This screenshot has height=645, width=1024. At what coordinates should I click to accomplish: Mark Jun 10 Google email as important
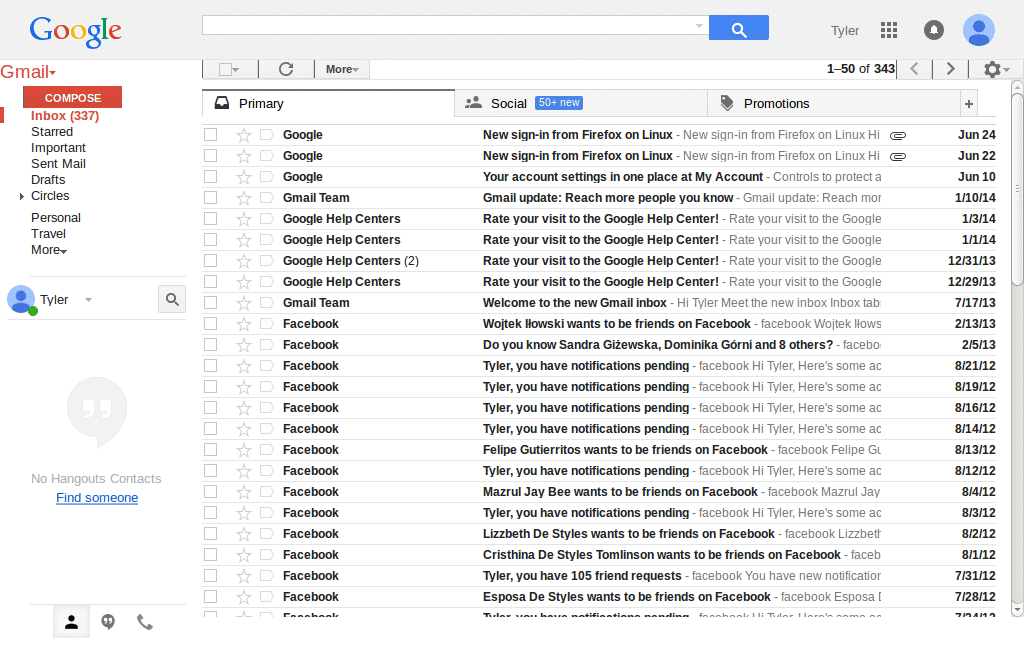(266, 177)
